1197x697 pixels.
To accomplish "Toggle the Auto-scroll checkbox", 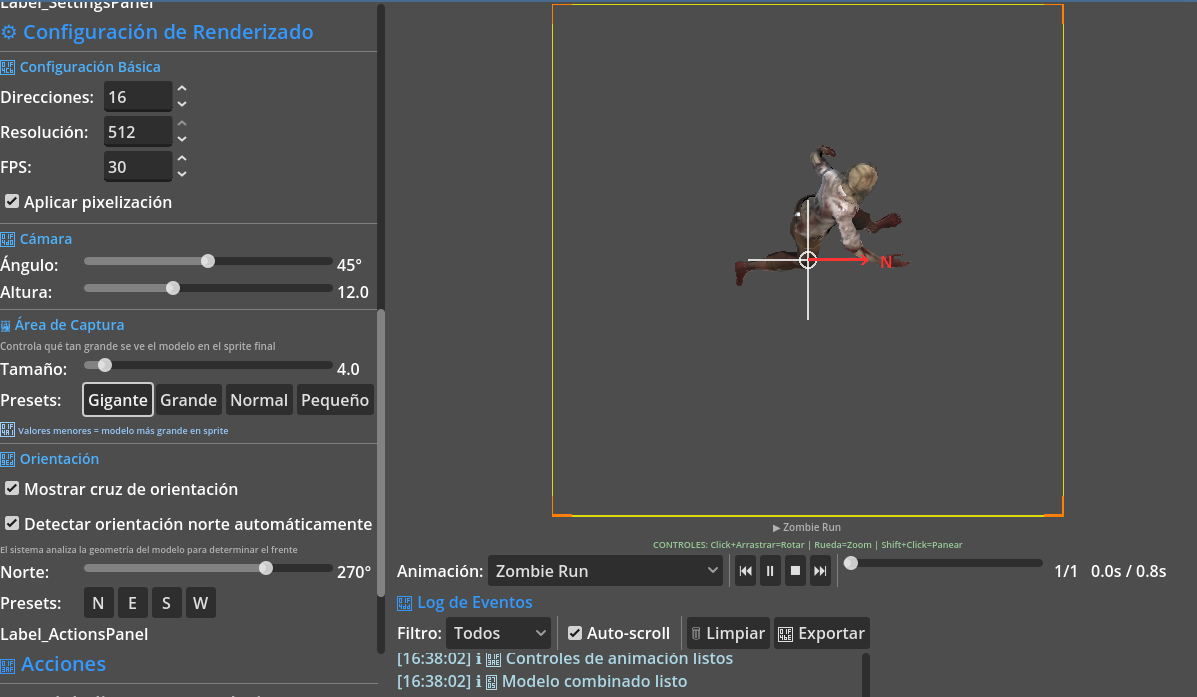I will tap(575, 633).
